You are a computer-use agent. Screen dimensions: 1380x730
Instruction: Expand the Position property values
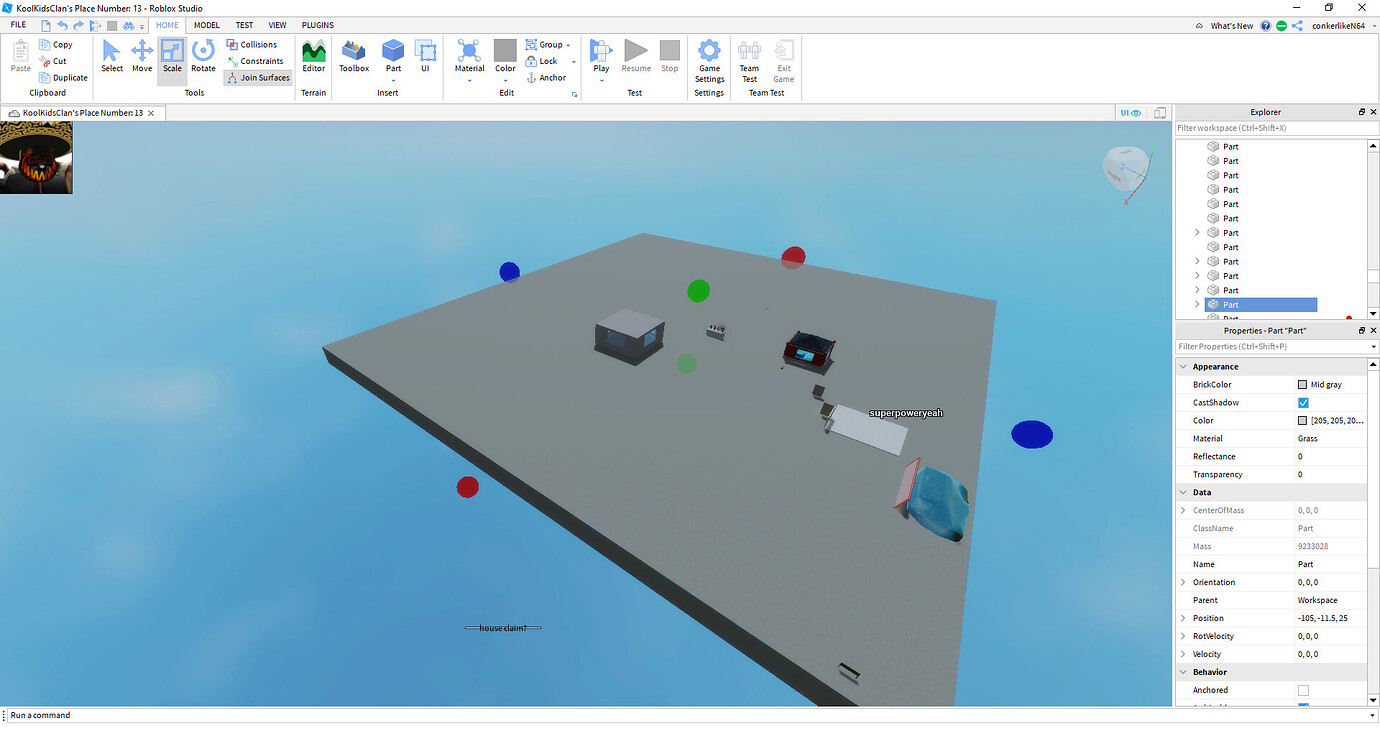click(1184, 618)
